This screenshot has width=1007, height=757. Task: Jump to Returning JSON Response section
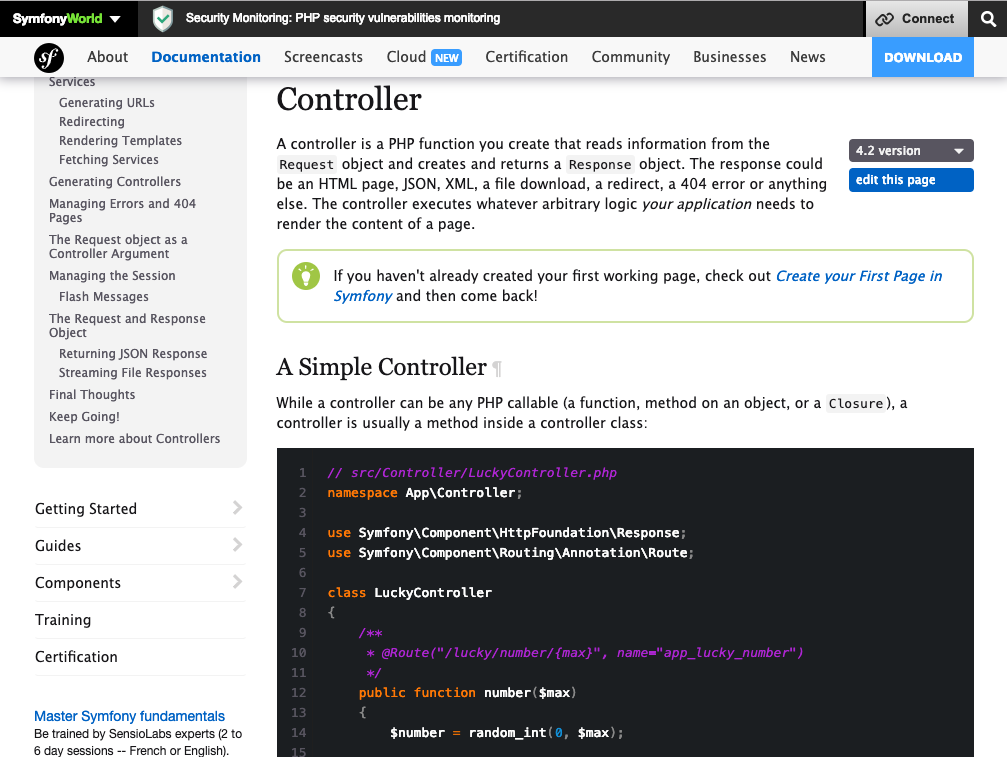pyautogui.click(x=133, y=354)
